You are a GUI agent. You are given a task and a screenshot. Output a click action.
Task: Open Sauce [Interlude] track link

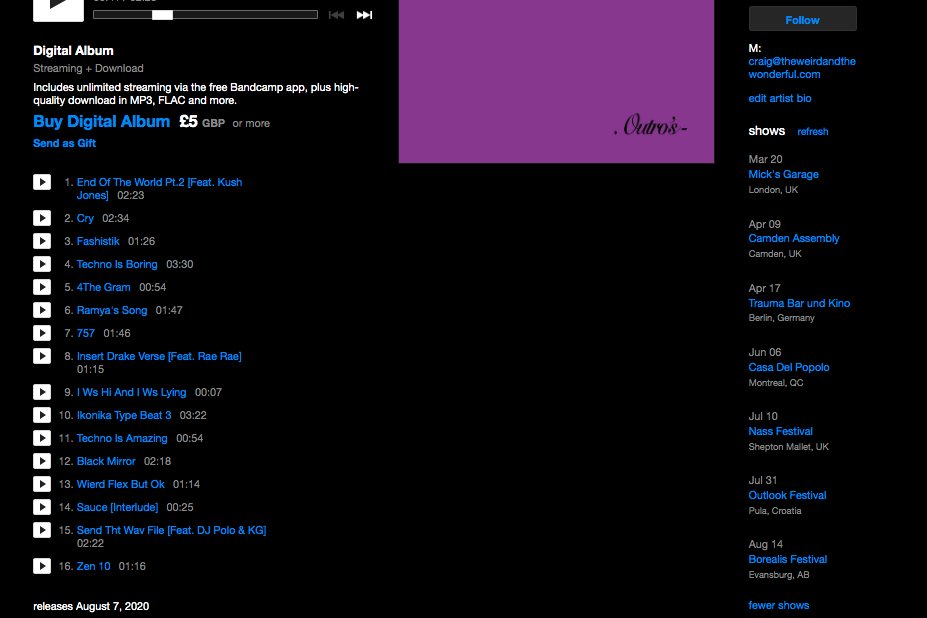point(118,507)
